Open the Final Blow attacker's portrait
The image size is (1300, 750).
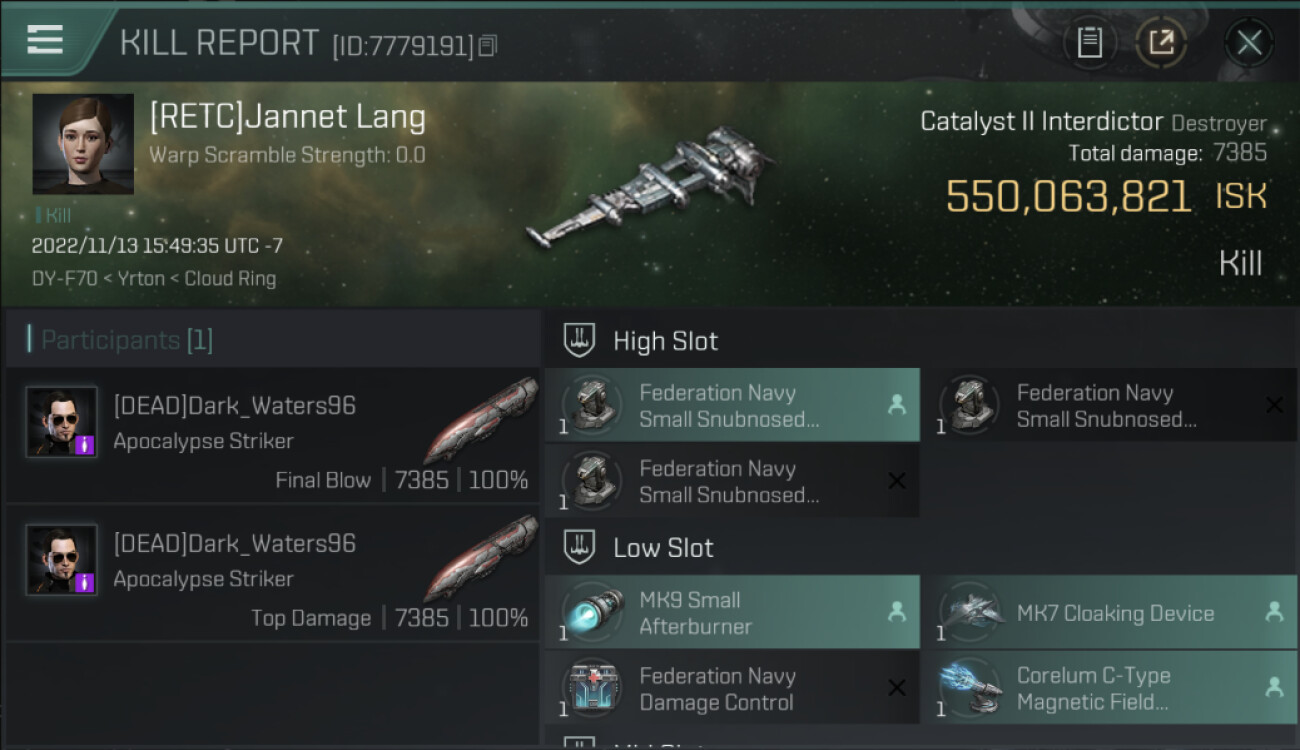(62, 422)
